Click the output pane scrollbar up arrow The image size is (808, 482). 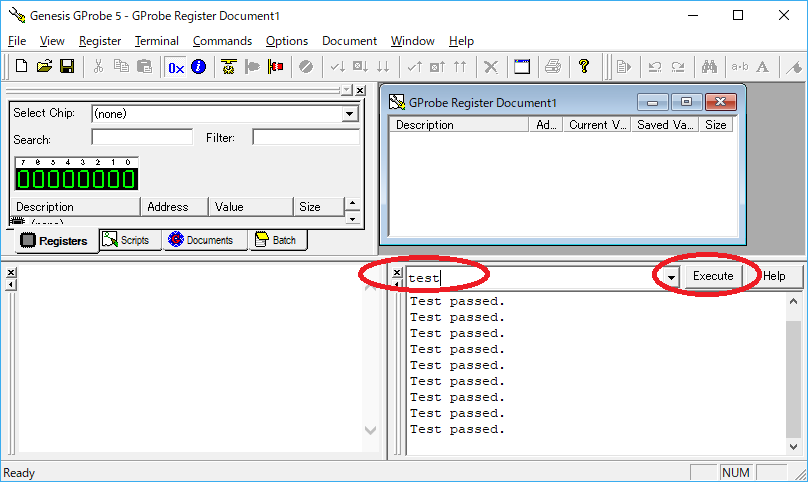[x=794, y=301]
